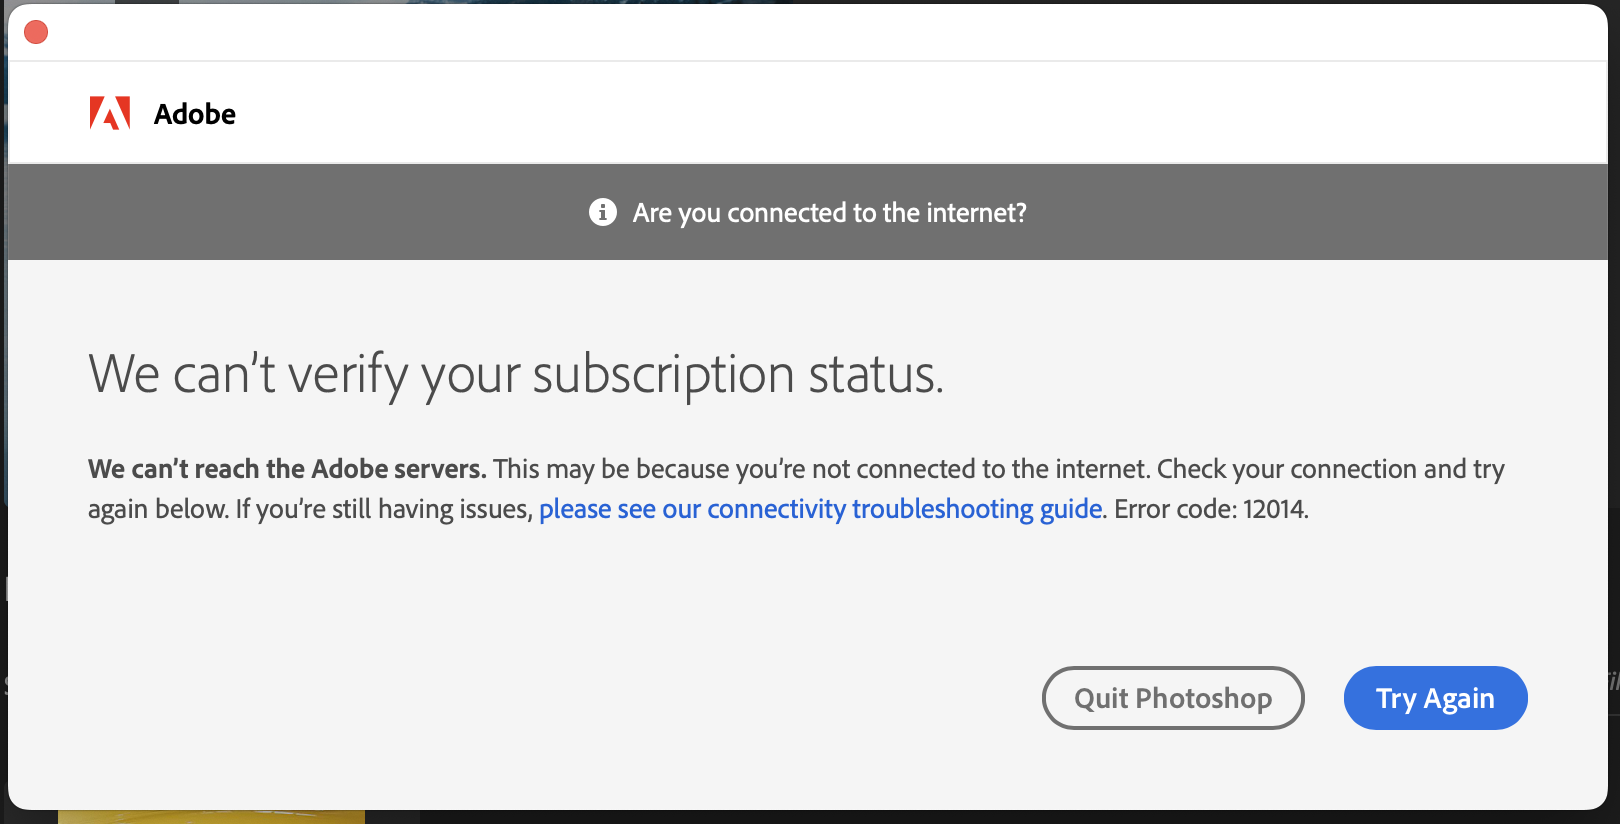Click the info icon in gray banner

coord(603,212)
